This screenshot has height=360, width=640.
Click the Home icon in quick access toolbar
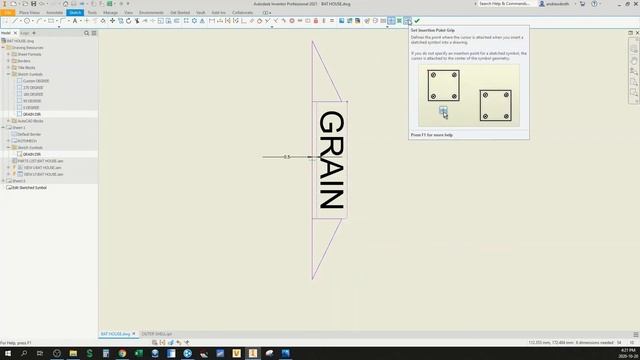pyautogui.click(x=65, y=4)
